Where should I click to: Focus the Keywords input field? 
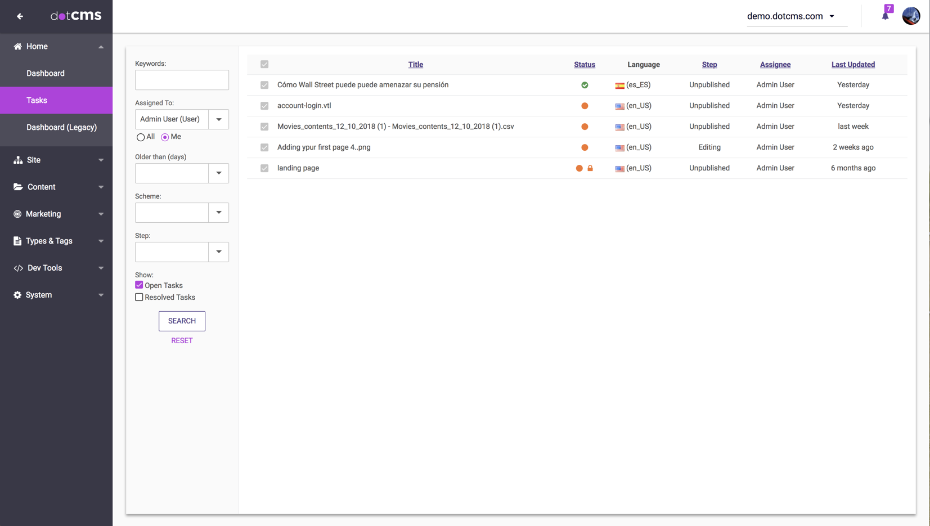tap(182, 80)
